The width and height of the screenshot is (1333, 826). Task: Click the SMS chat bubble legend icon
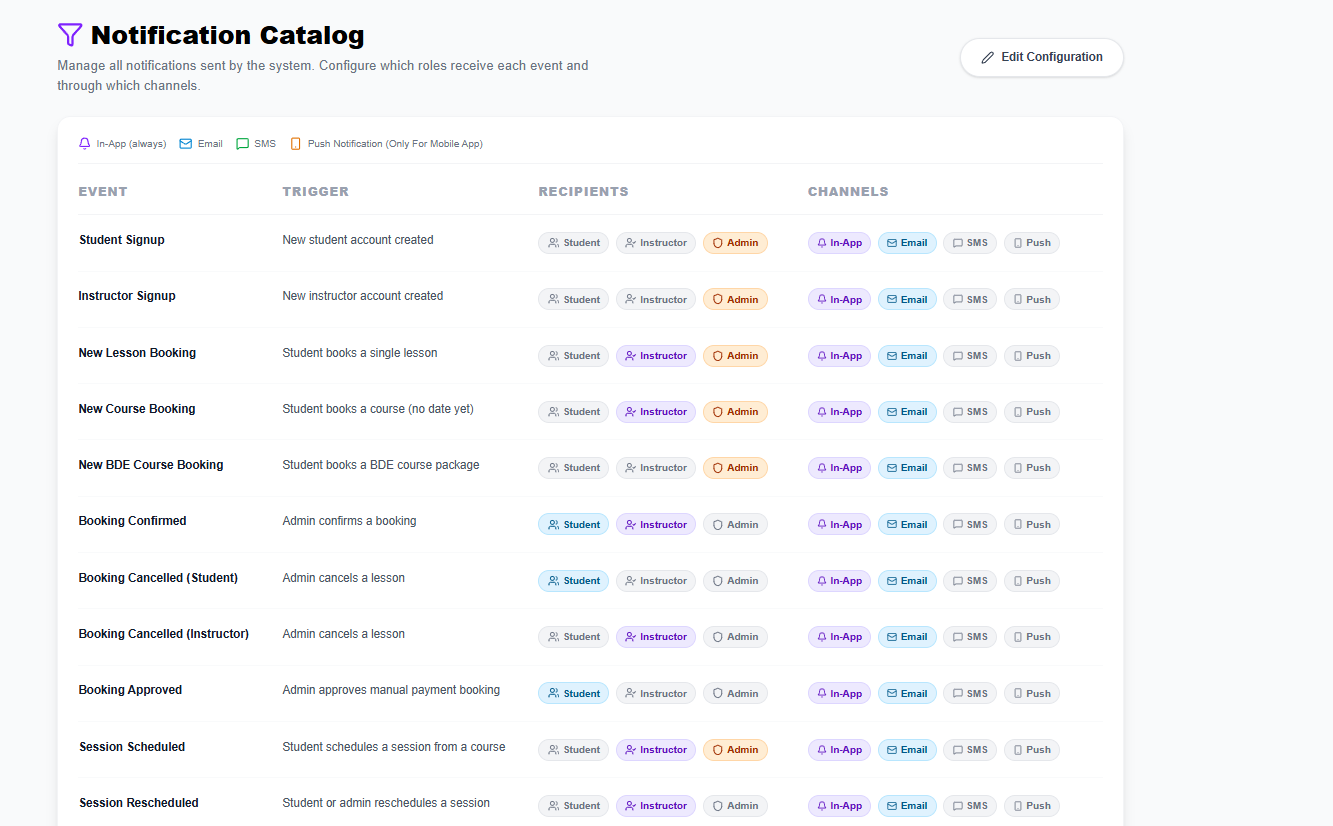[x=242, y=144]
